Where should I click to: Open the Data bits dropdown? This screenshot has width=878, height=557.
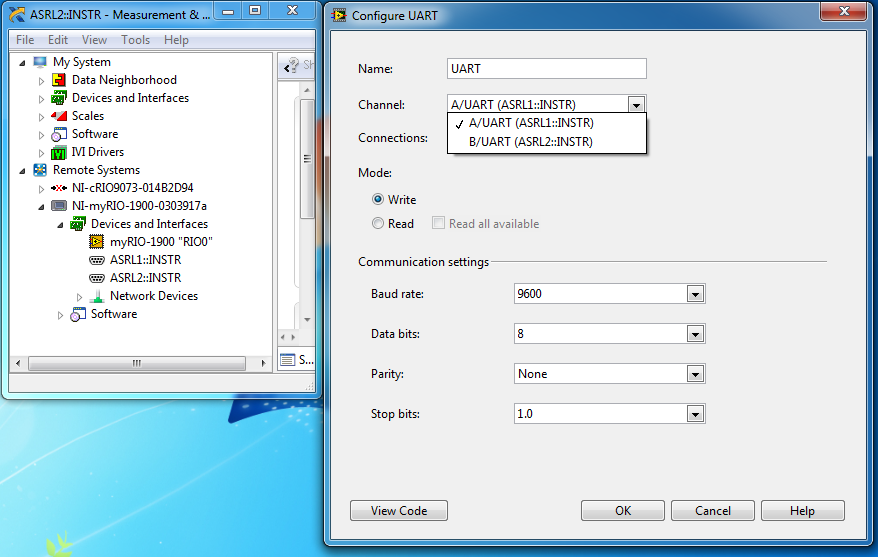coord(695,334)
